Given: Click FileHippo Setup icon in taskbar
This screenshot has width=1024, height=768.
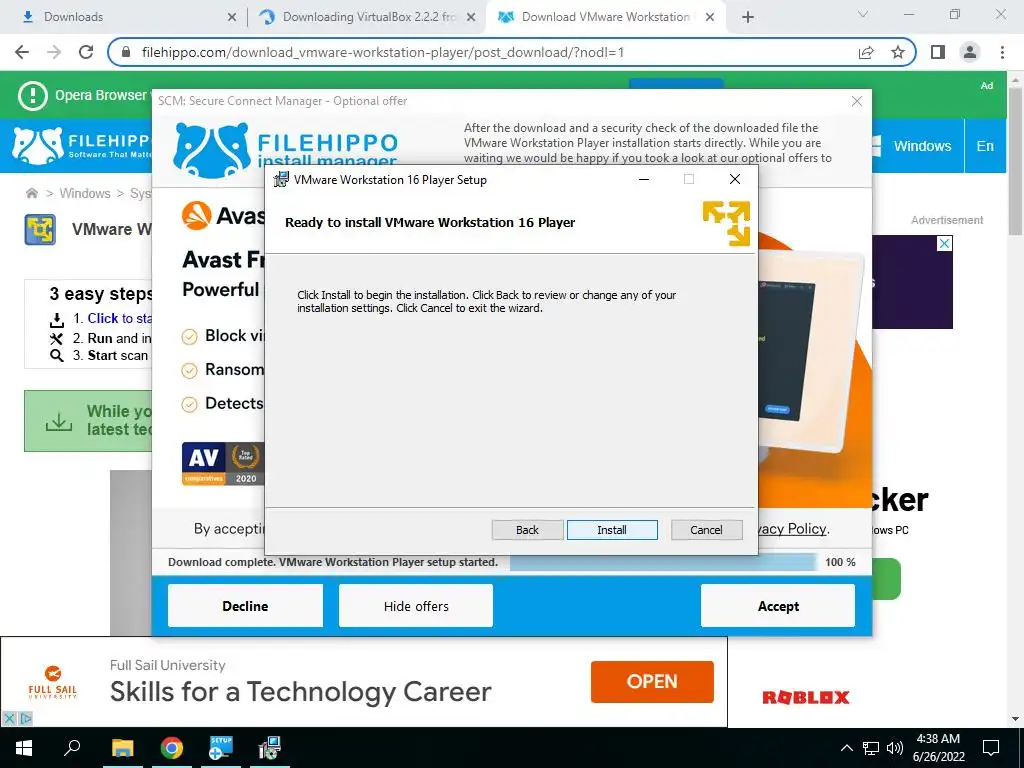Looking at the screenshot, I should [221, 748].
